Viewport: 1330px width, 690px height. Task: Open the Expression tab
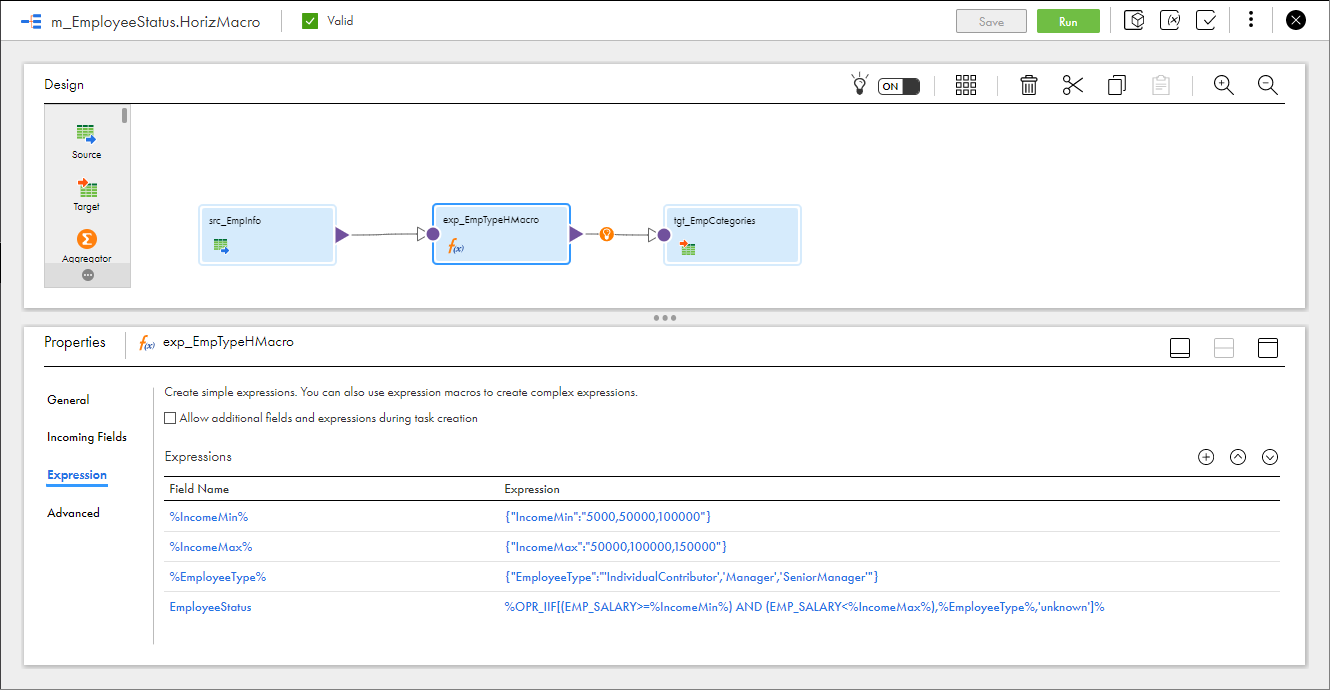[77, 475]
